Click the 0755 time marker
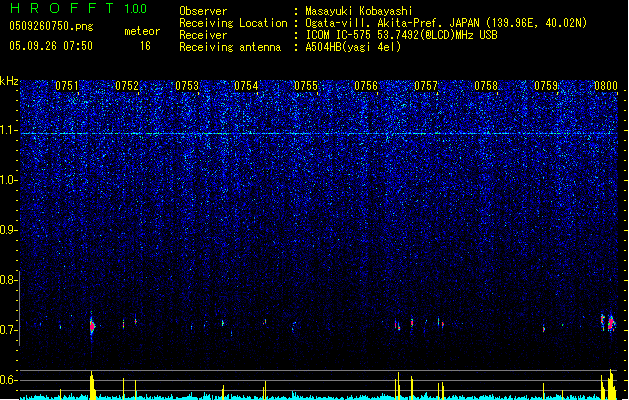The height and width of the screenshot is (400, 629). (306, 86)
